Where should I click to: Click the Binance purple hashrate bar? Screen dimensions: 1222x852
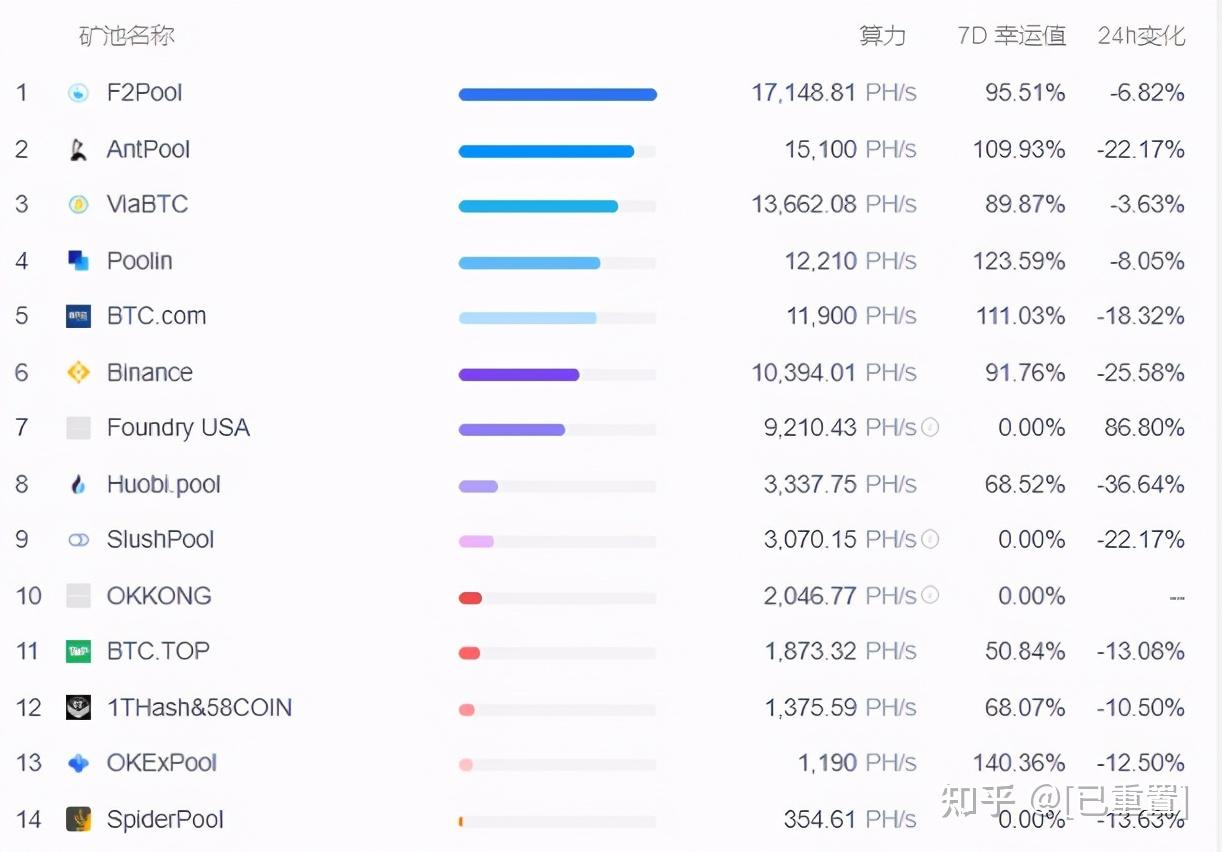pyautogui.click(x=518, y=375)
